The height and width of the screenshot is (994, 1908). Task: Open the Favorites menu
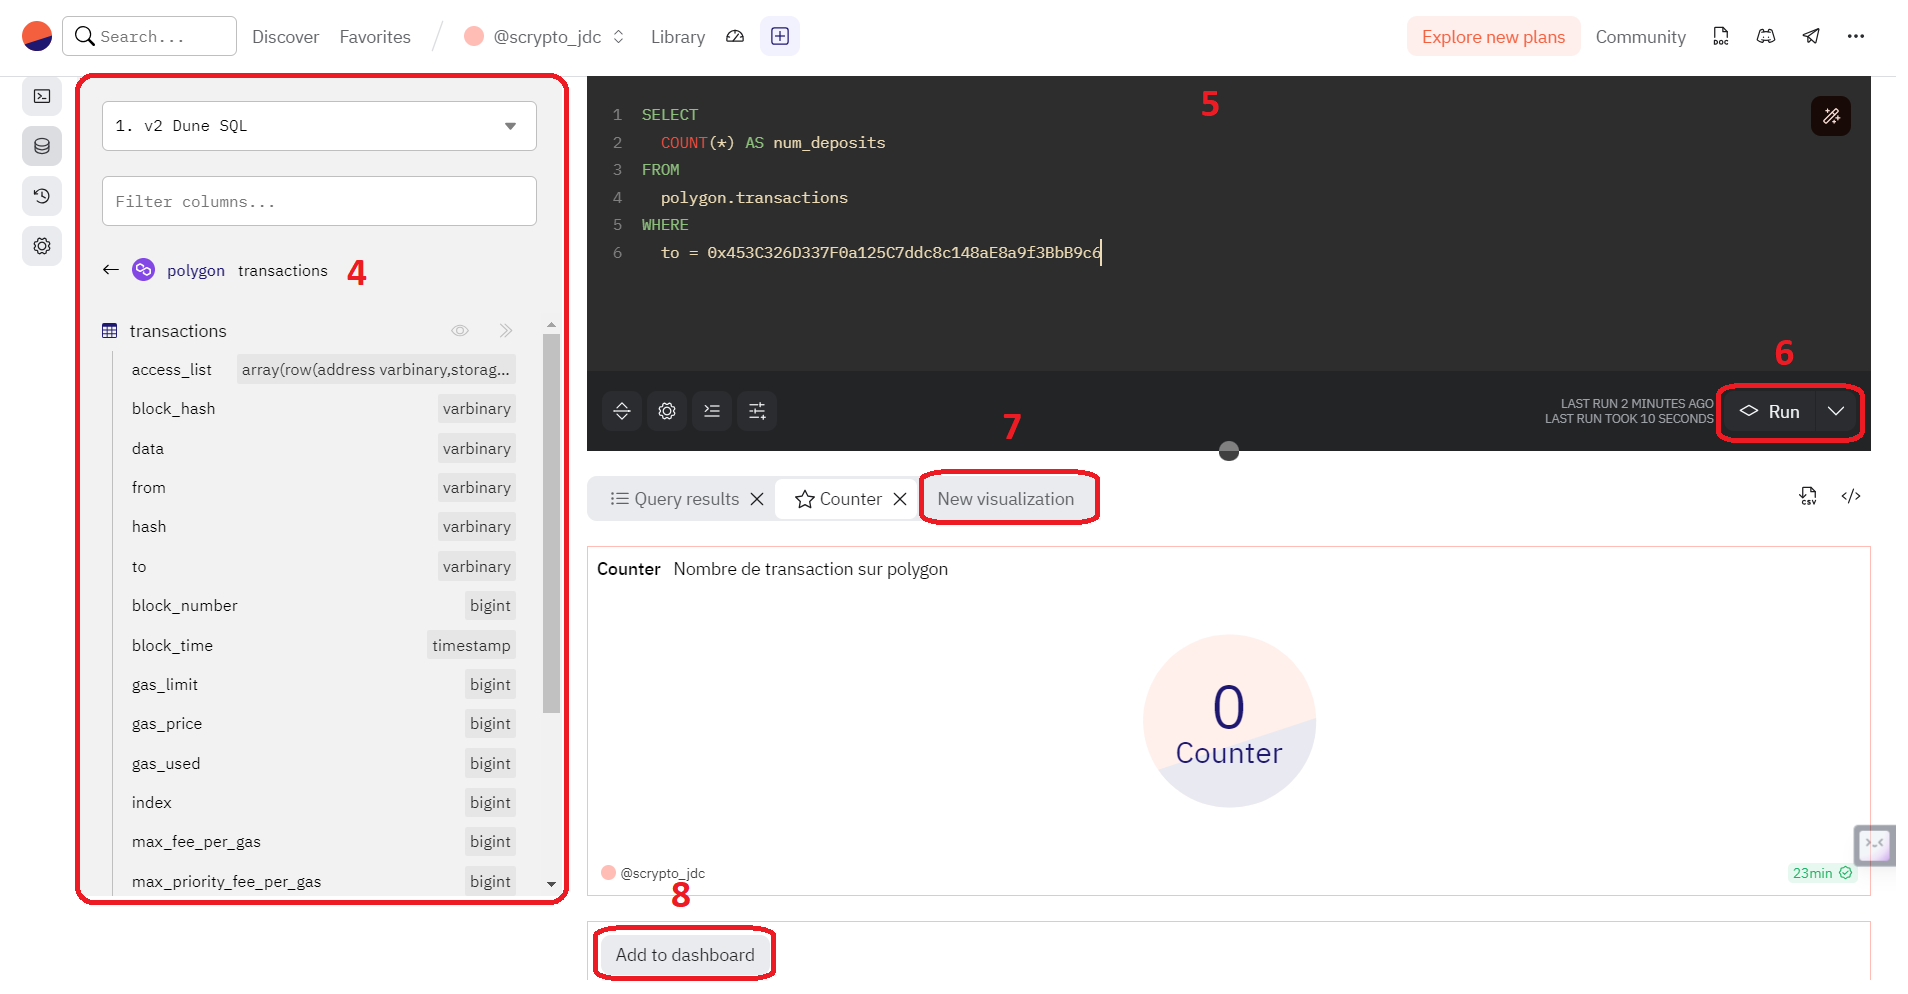pos(375,37)
